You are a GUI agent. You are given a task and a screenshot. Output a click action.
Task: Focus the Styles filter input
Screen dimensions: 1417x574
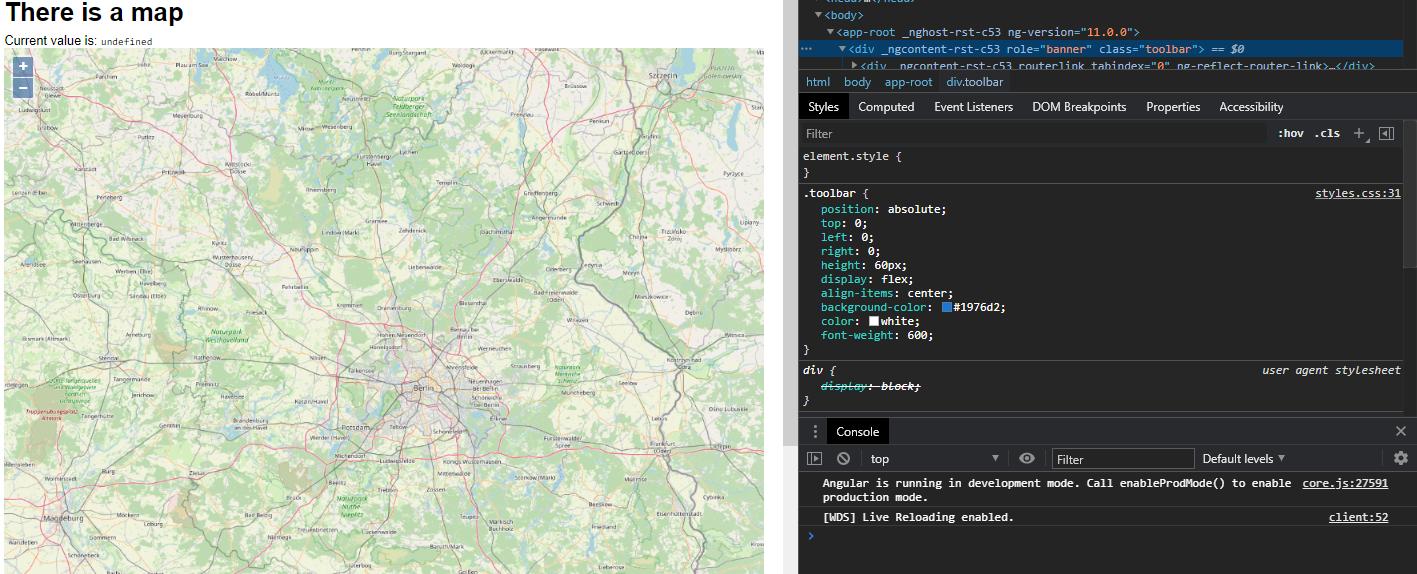coord(1032,133)
